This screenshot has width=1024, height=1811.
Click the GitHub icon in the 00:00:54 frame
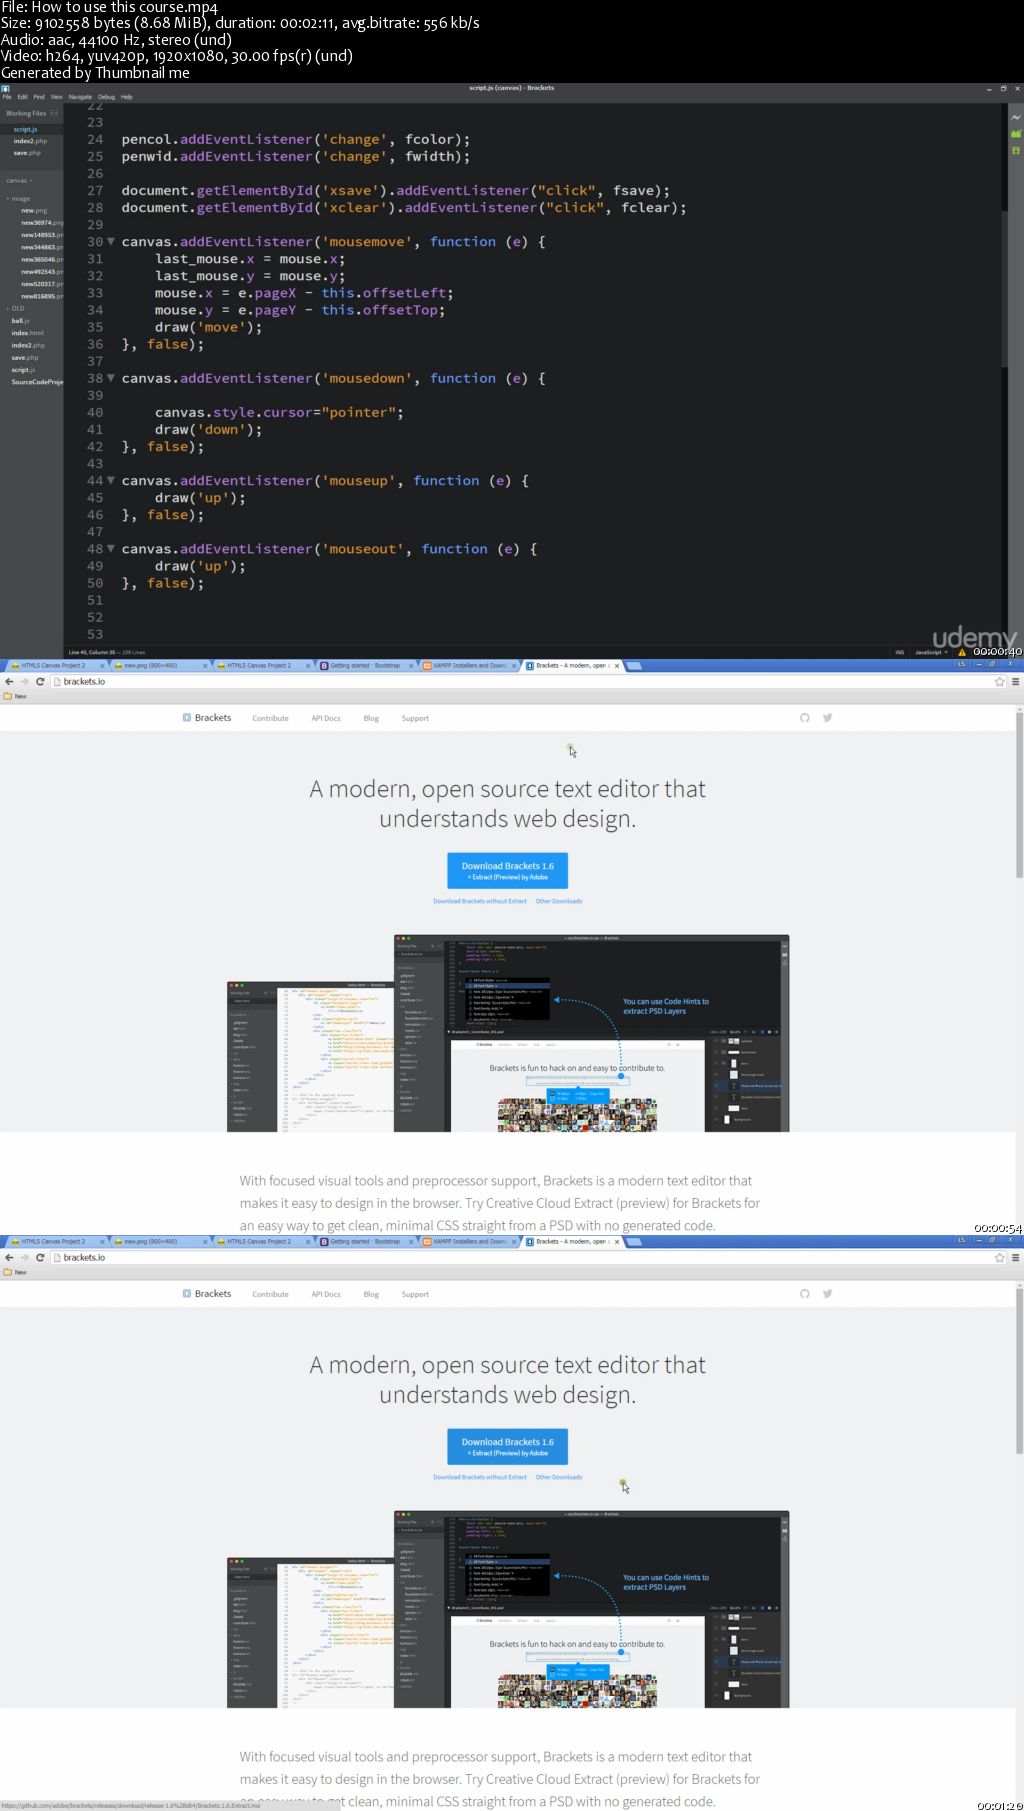coord(805,718)
